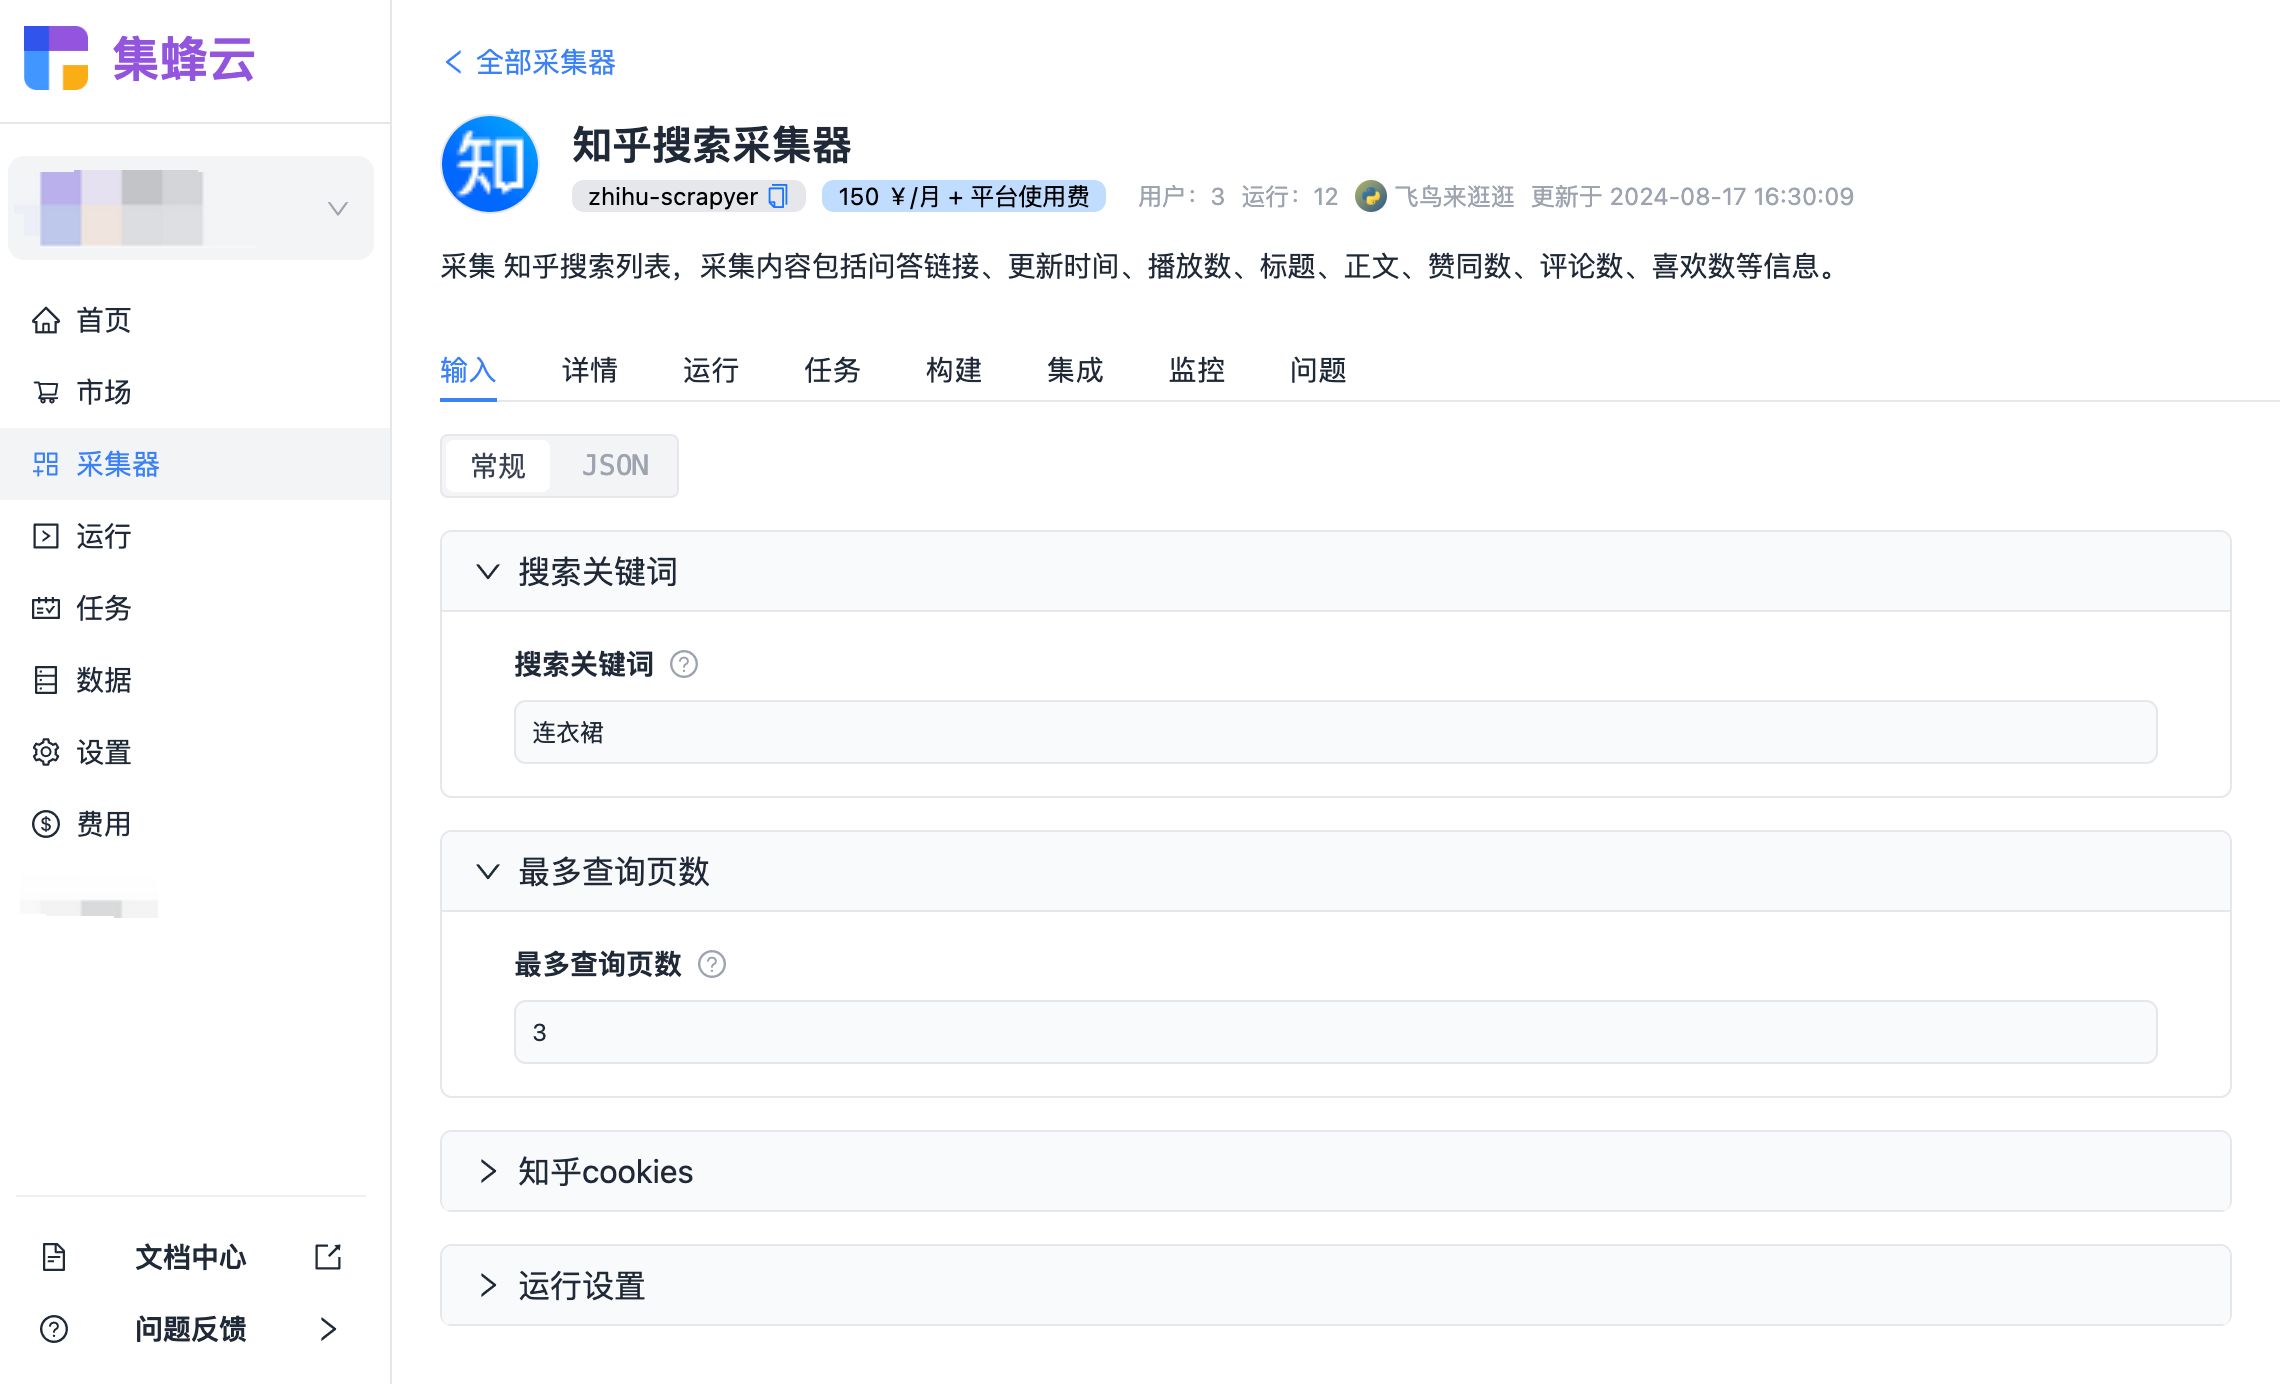The width and height of the screenshot is (2280, 1384).
Task: Click the shopping cart icon for 市场
Action: pos(46,392)
